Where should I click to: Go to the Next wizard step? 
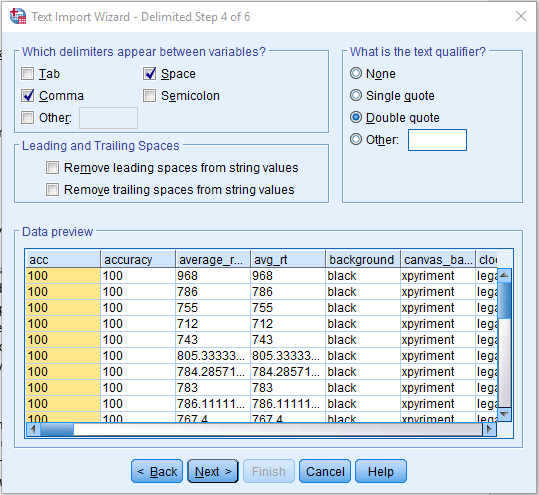(213, 471)
